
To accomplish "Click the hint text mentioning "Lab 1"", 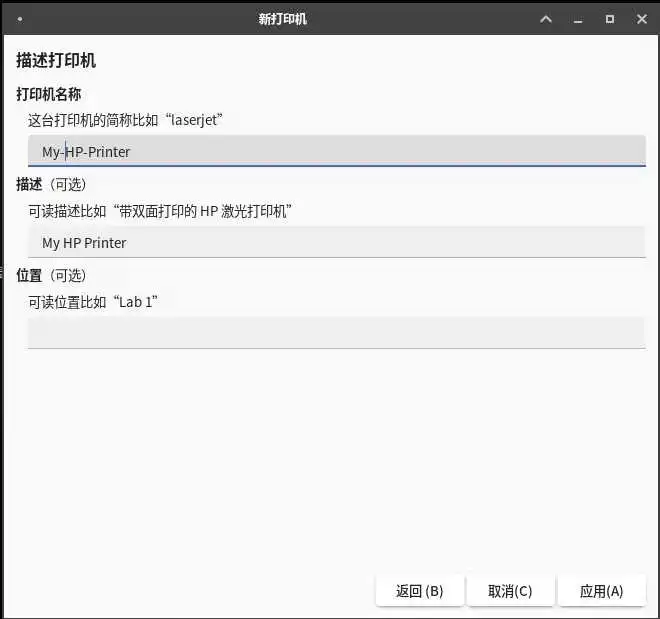I will tap(93, 302).
